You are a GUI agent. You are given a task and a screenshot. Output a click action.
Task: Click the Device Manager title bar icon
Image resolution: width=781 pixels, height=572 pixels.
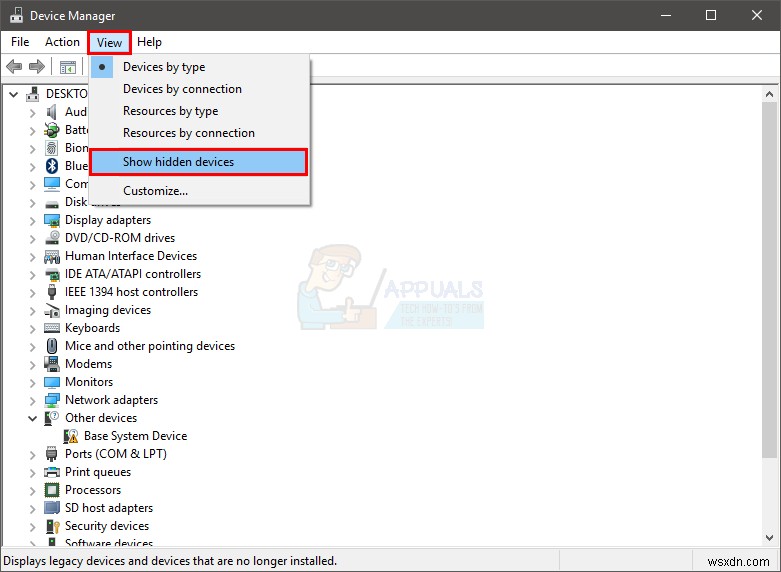16,15
